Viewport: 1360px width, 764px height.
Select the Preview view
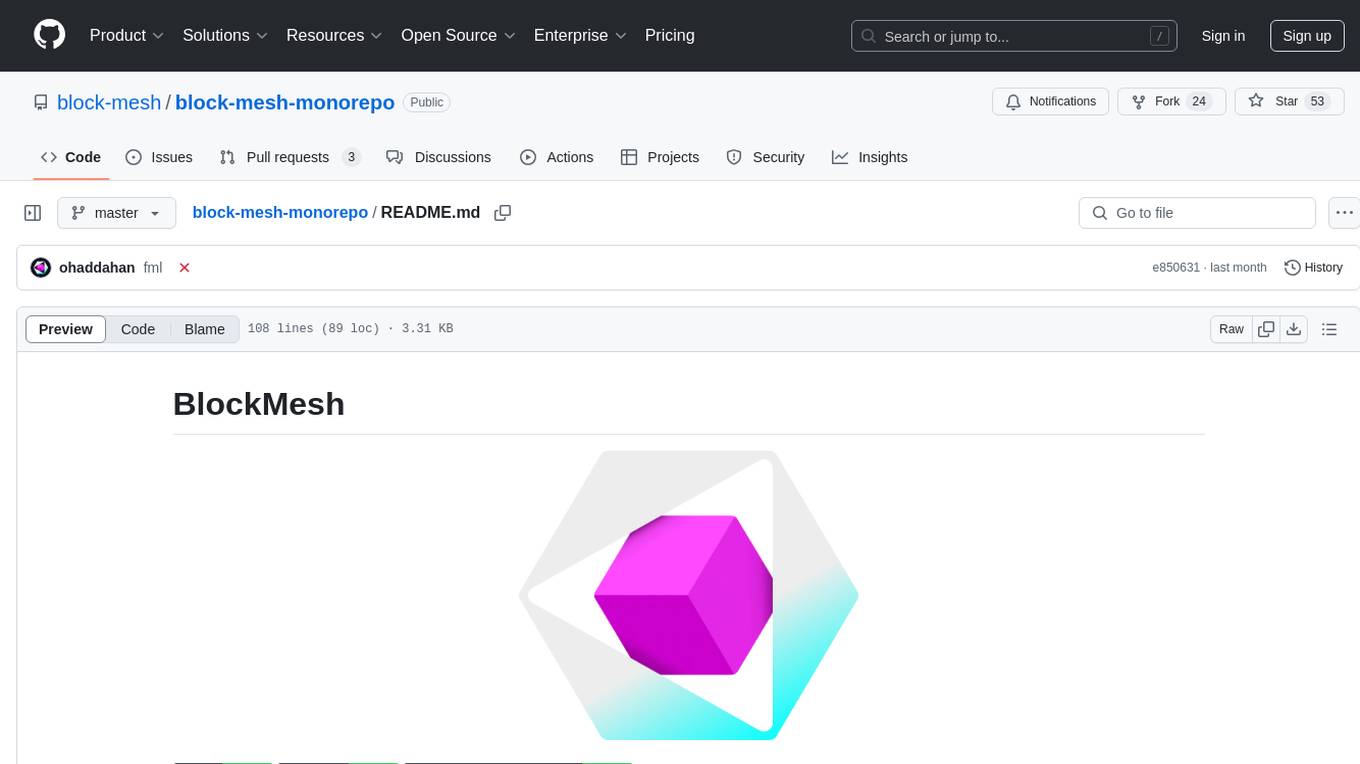pyautogui.click(x=66, y=329)
